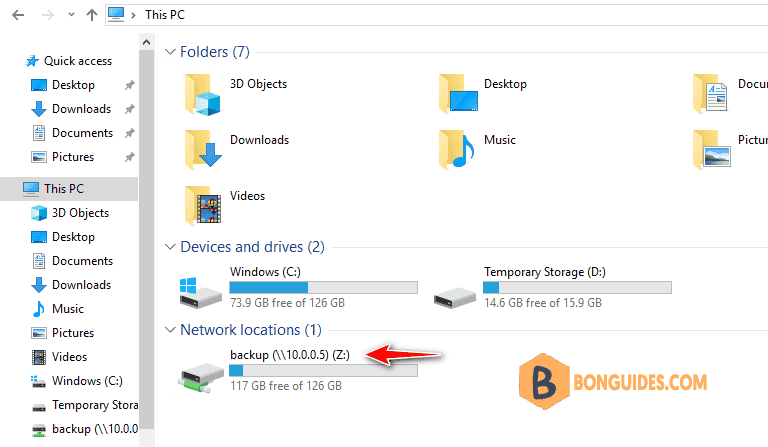
Task: Open the Windows (C:) drive icon
Action: click(x=201, y=293)
